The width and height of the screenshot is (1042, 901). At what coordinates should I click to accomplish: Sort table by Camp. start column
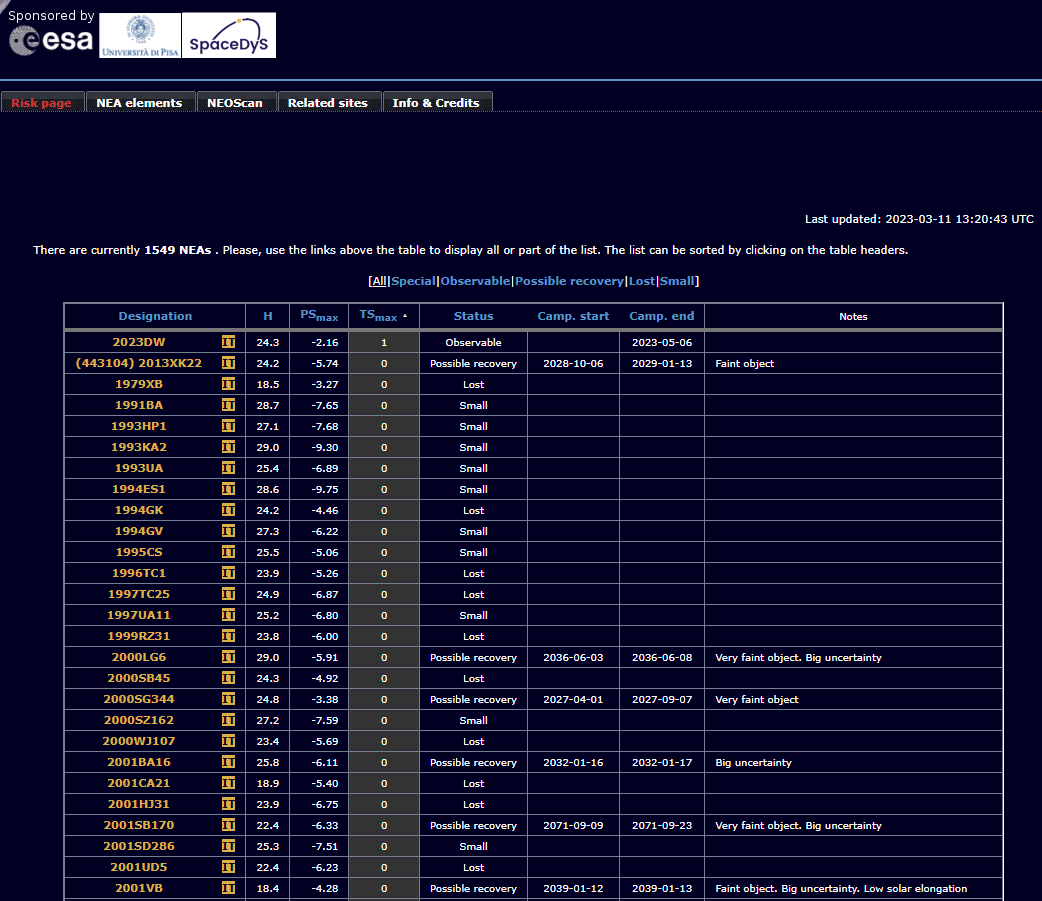click(x=573, y=316)
